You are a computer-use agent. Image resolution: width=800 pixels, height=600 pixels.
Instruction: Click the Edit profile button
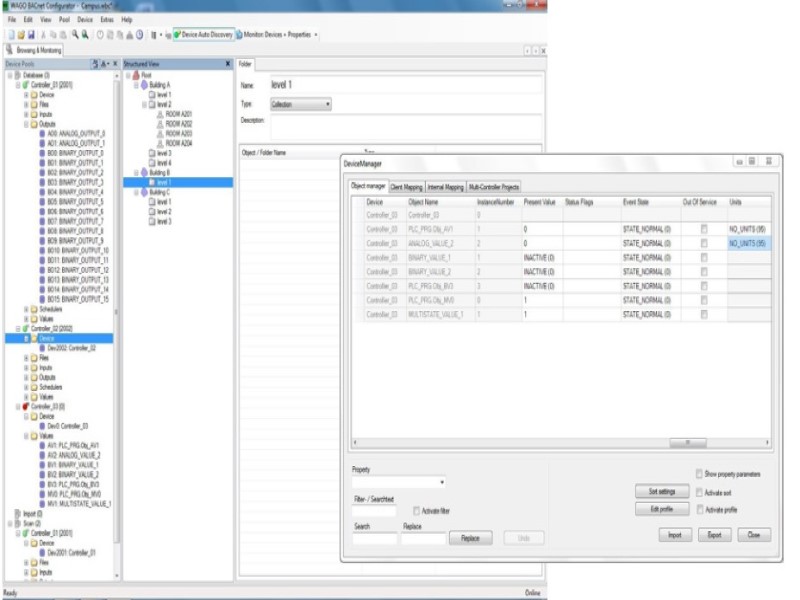(662, 509)
